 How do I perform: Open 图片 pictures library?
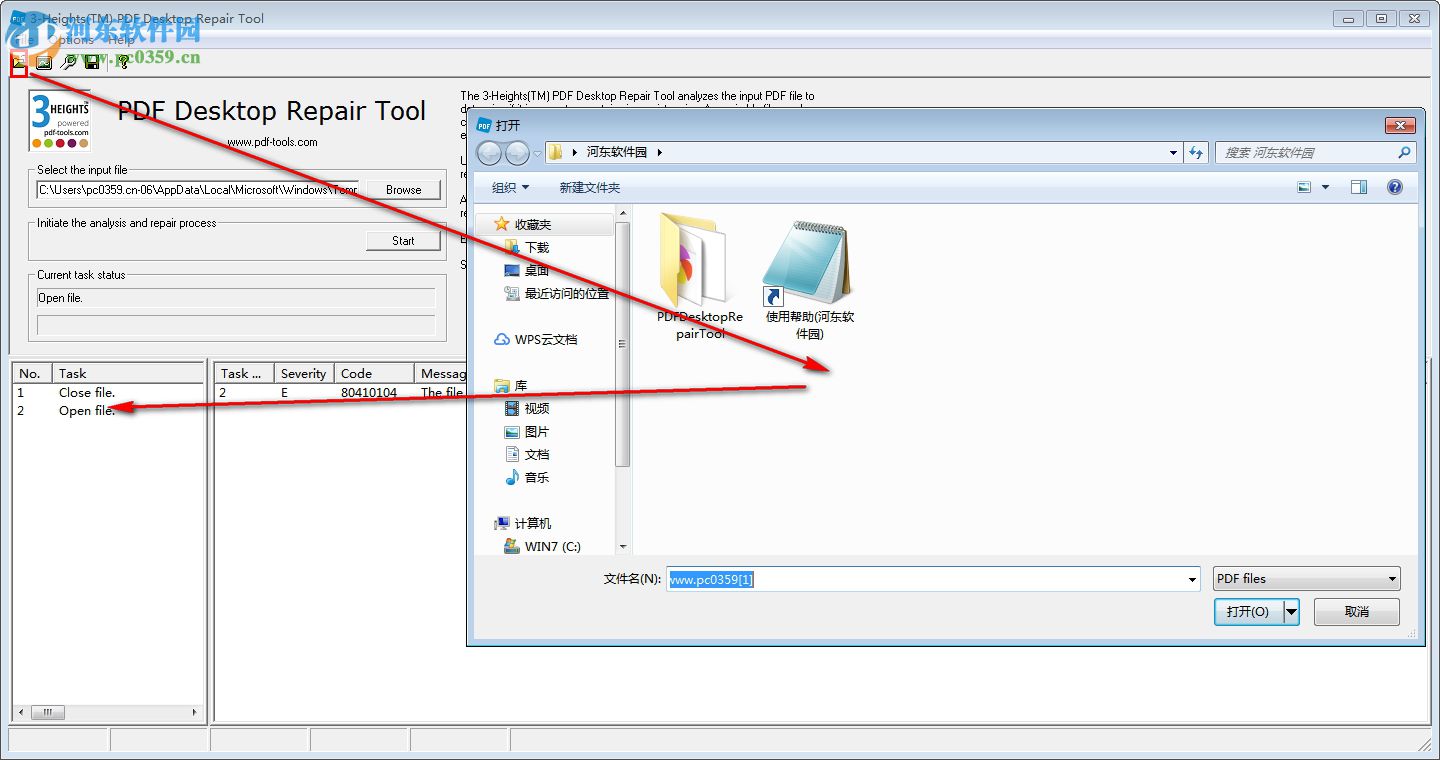tap(527, 432)
